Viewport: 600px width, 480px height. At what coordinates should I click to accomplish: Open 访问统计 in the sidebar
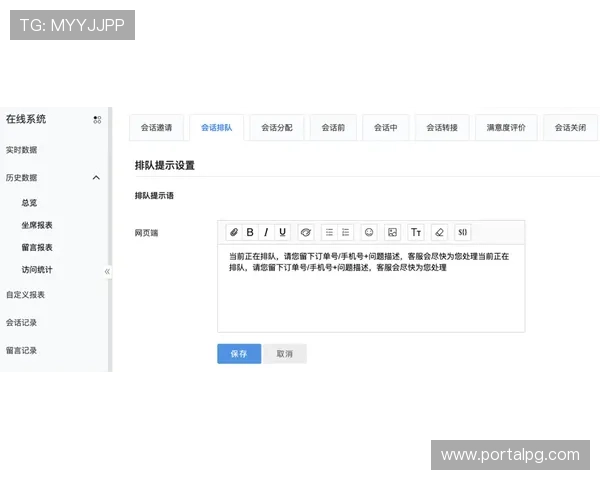[x=37, y=269]
